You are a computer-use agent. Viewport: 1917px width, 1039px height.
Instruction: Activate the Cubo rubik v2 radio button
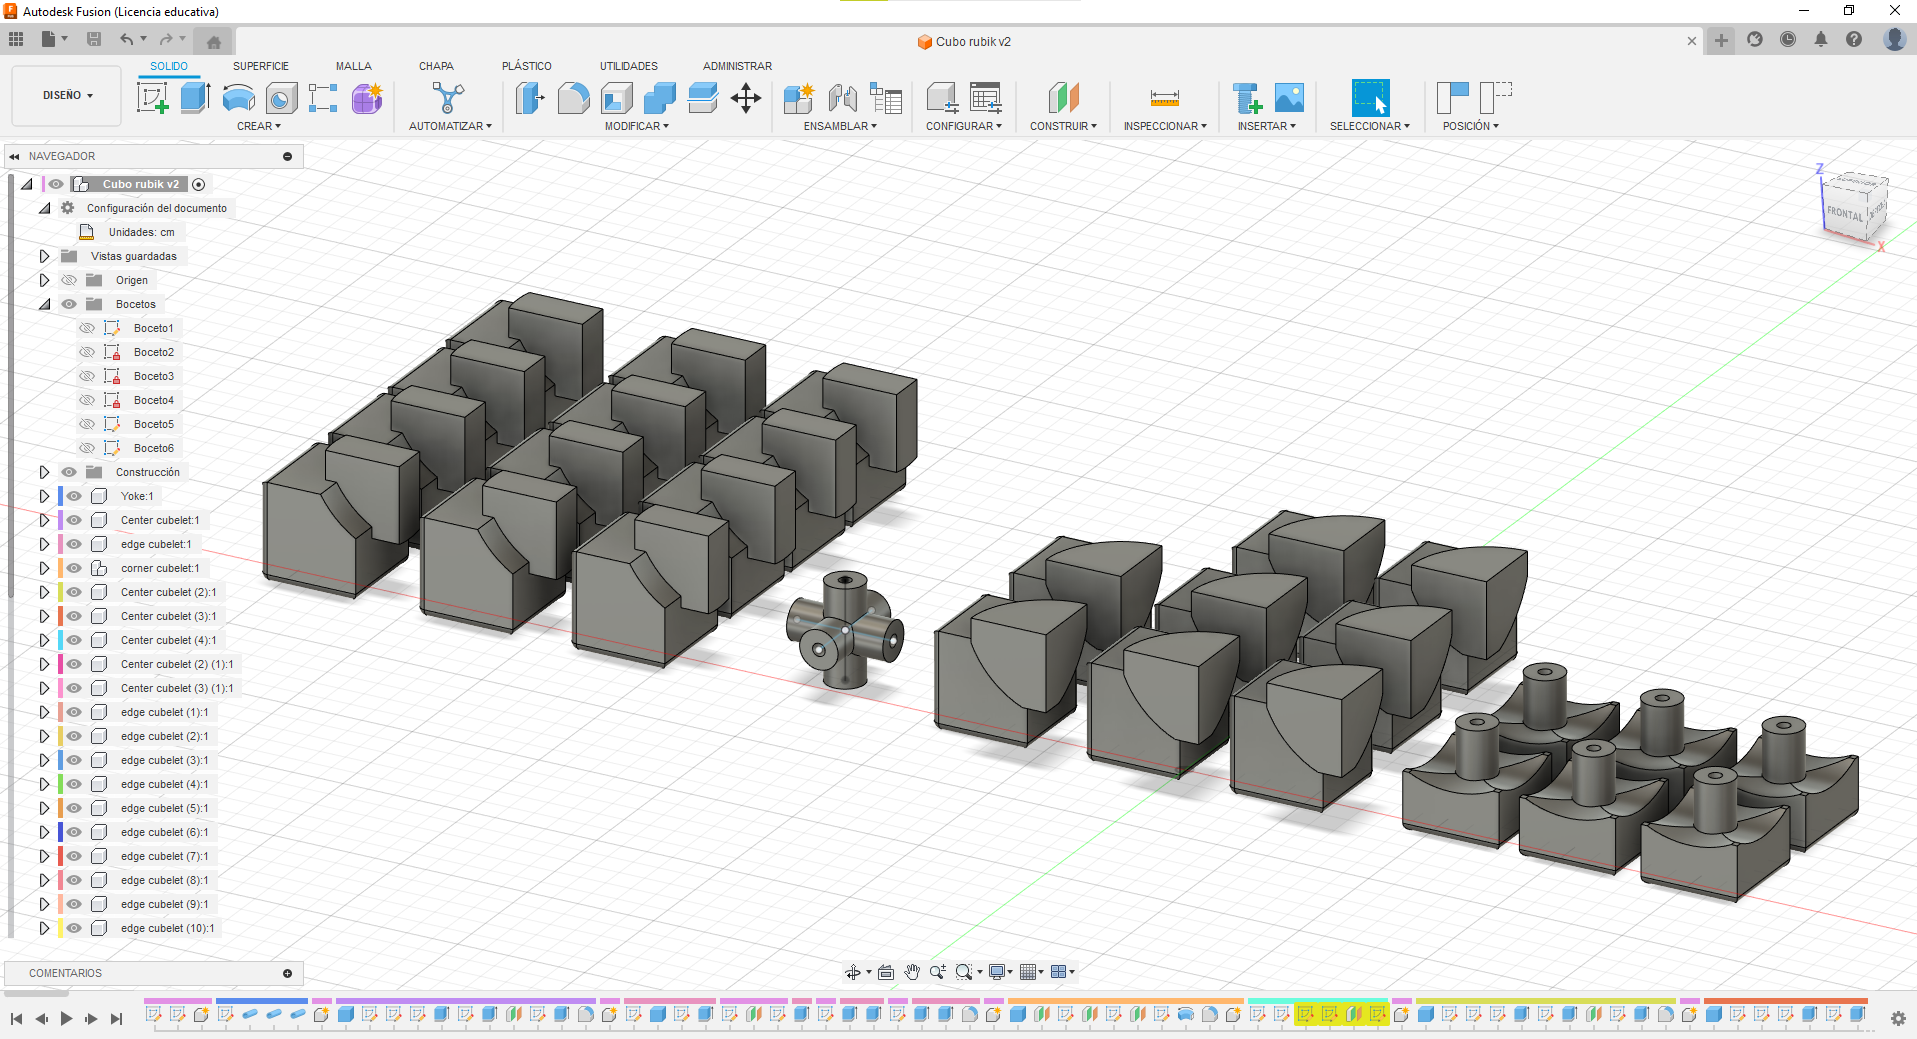199,184
